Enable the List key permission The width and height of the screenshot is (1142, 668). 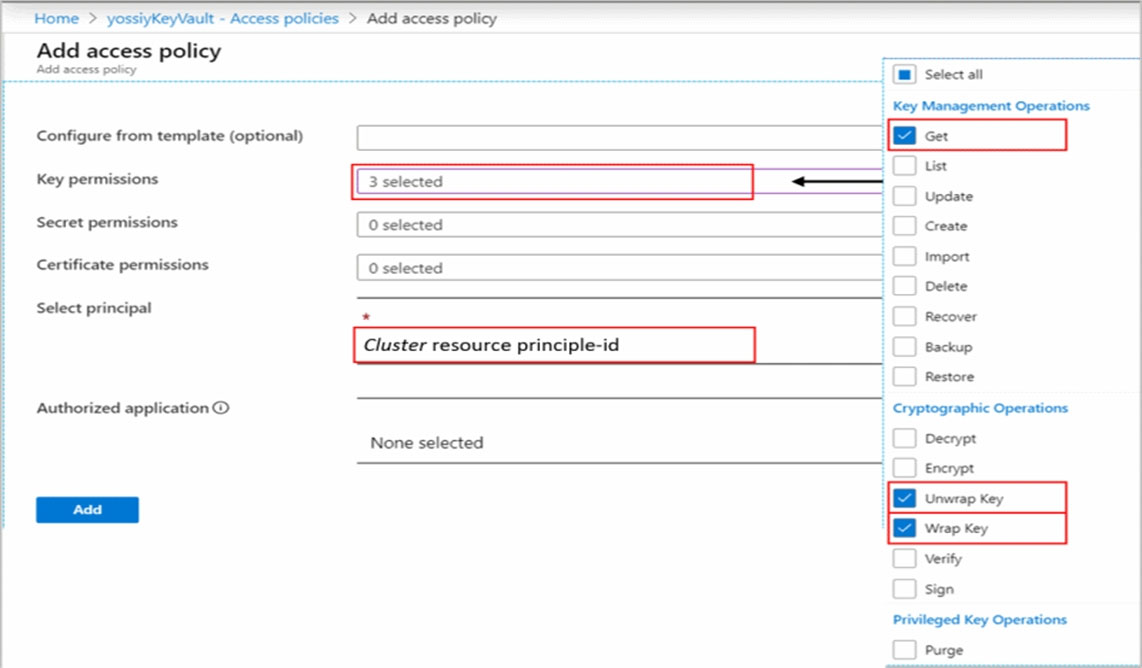tap(905, 165)
